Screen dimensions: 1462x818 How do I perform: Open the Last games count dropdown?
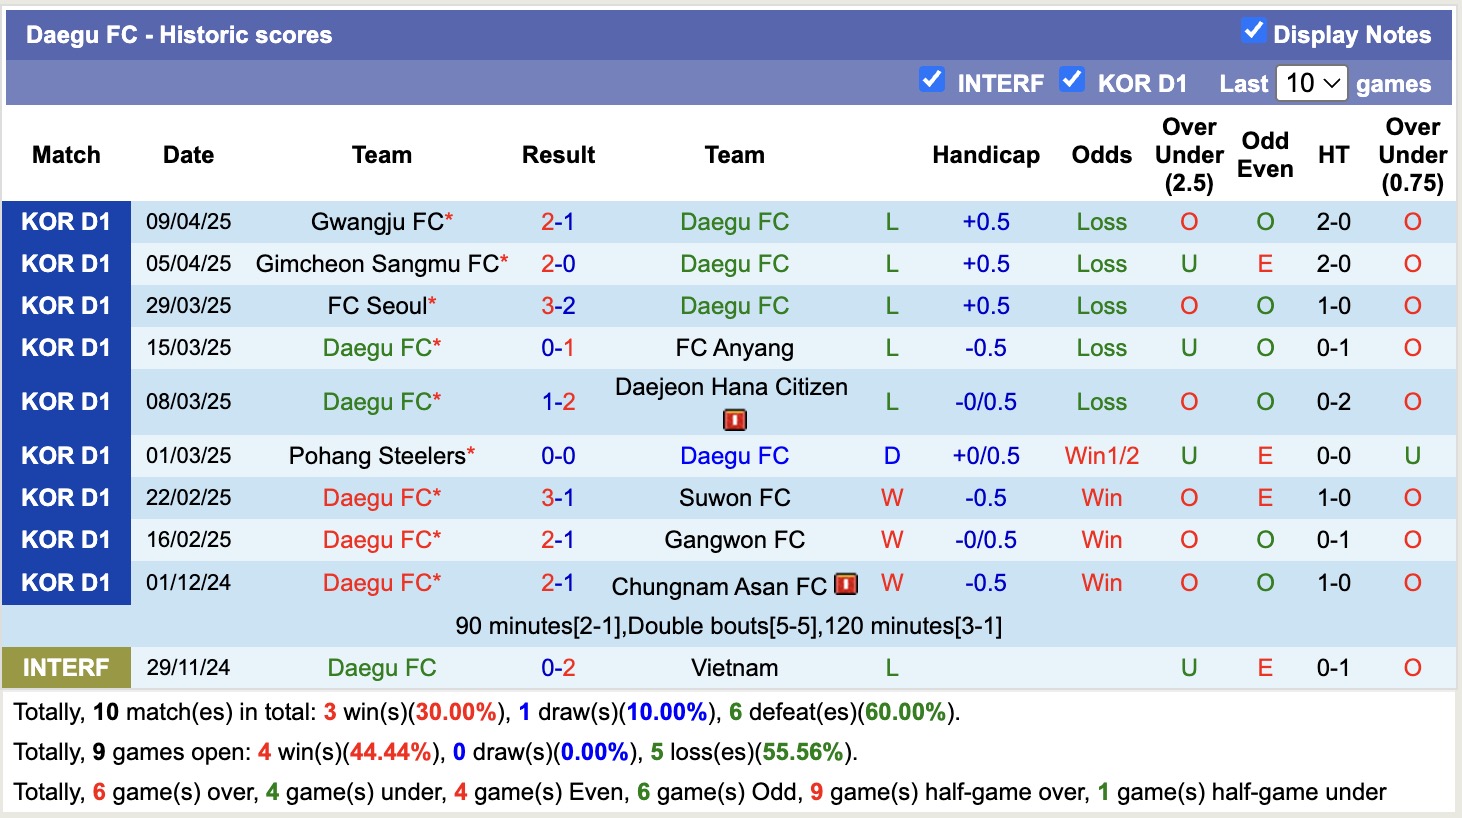tap(1313, 83)
